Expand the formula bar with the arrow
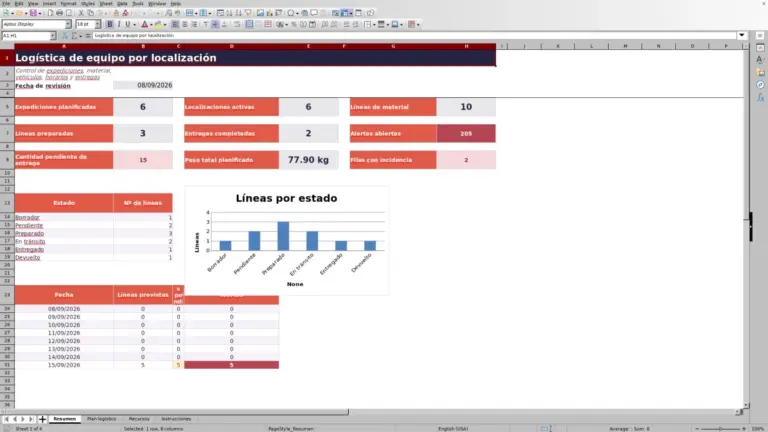The width and height of the screenshot is (768, 432). coord(742,35)
